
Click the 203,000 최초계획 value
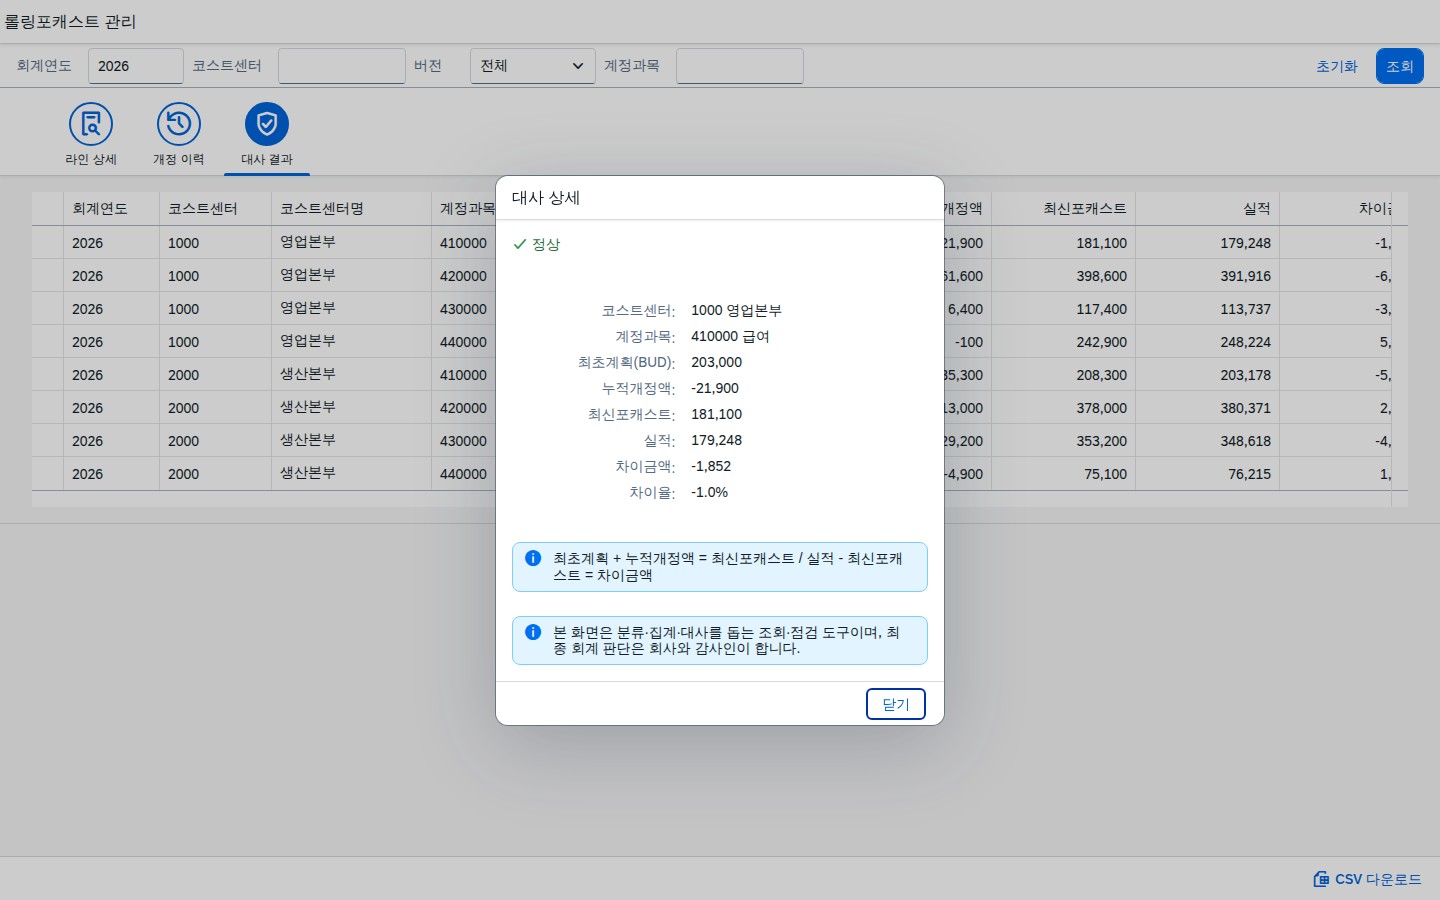716,362
